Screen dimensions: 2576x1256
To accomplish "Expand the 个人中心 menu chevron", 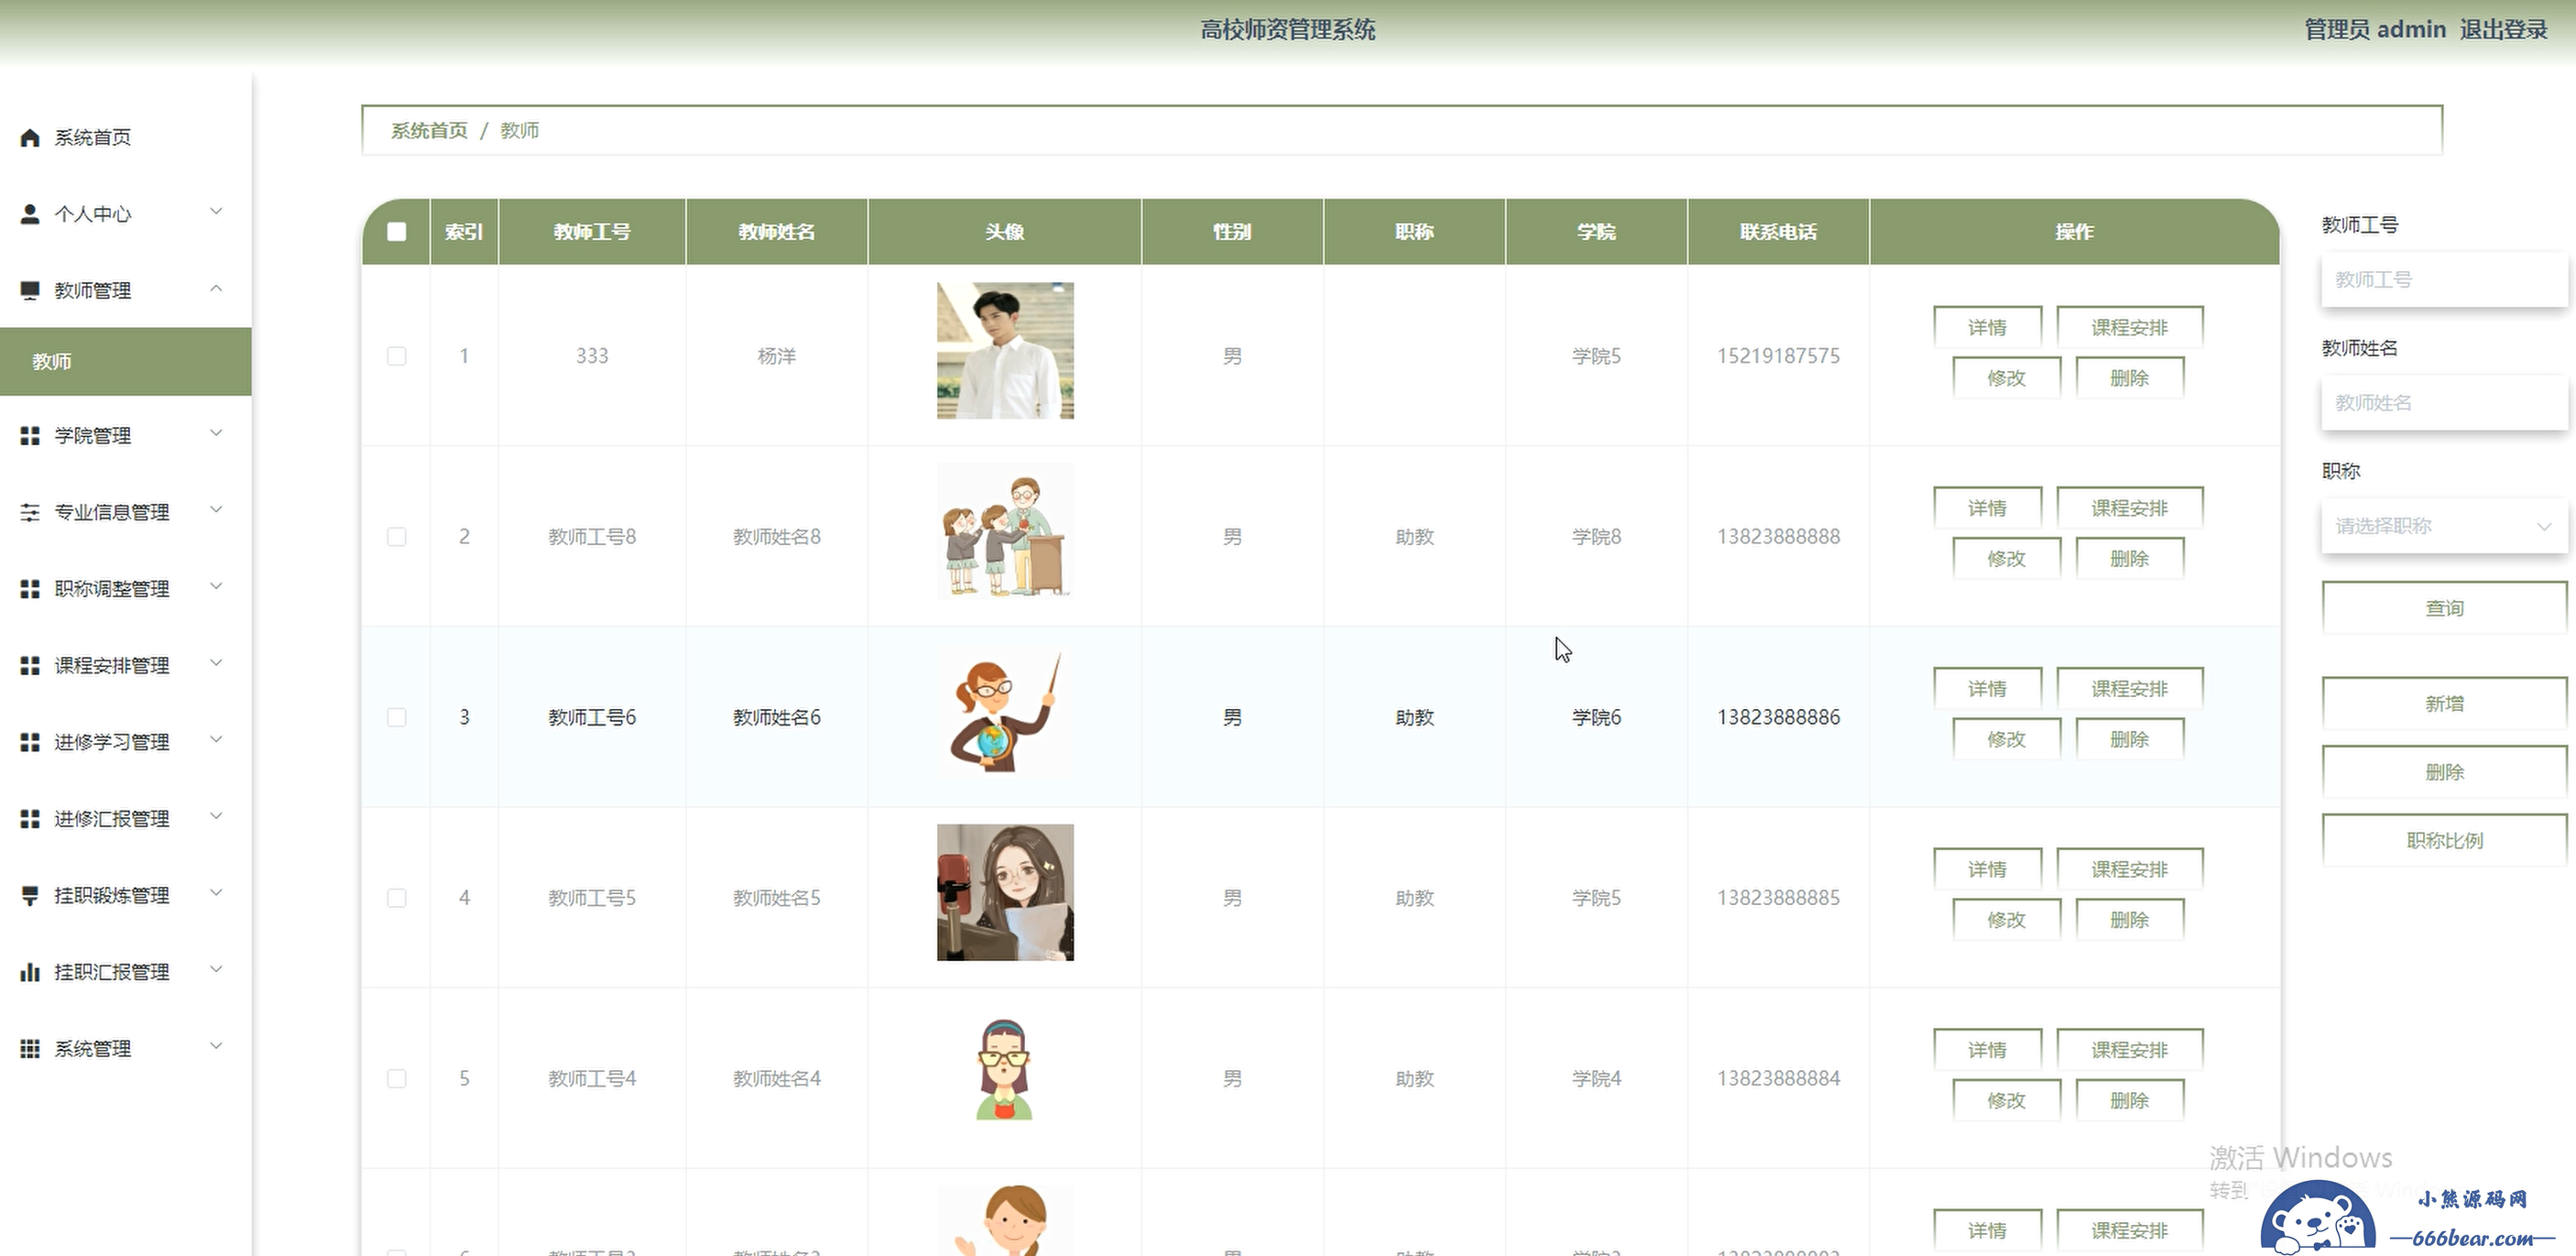I will point(216,212).
